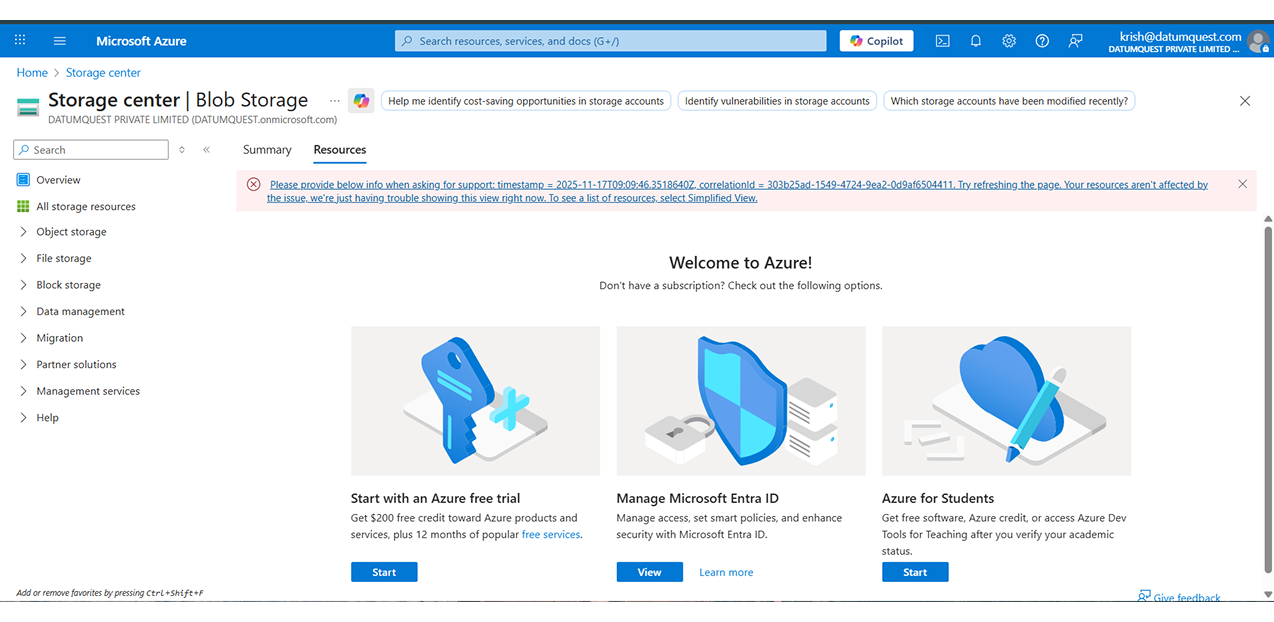The image size is (1274, 622).
Task: Switch to the Summary tab
Action: [267, 149]
